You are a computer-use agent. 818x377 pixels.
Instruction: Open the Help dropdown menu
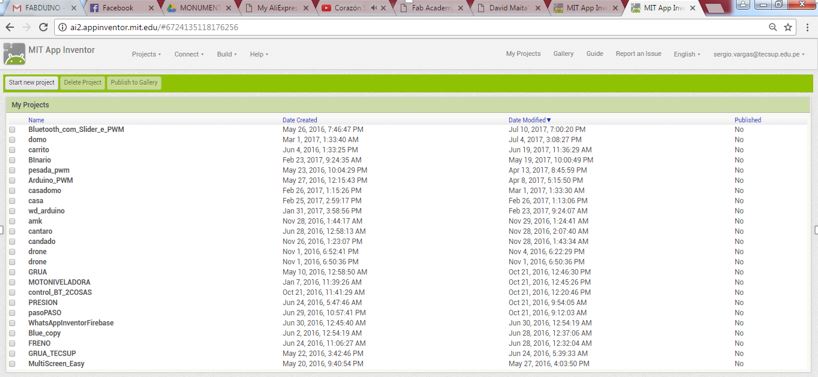pos(259,54)
